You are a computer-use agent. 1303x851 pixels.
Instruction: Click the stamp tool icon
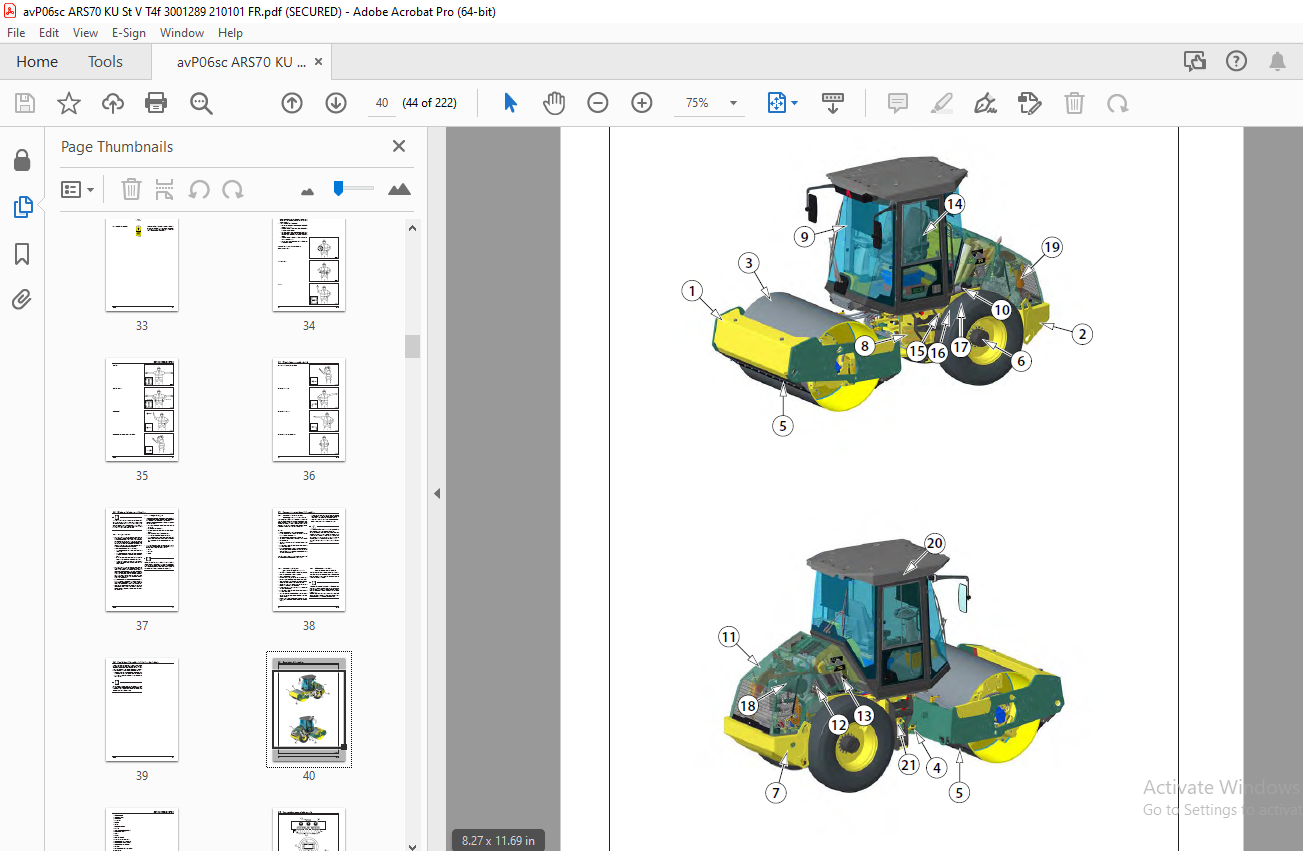[1030, 103]
